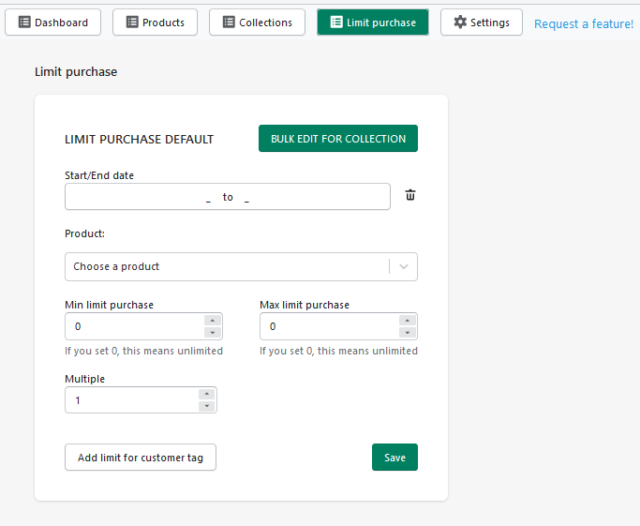Delete the Start/End date with trash icon
This screenshot has height=526, width=640.
410,195
